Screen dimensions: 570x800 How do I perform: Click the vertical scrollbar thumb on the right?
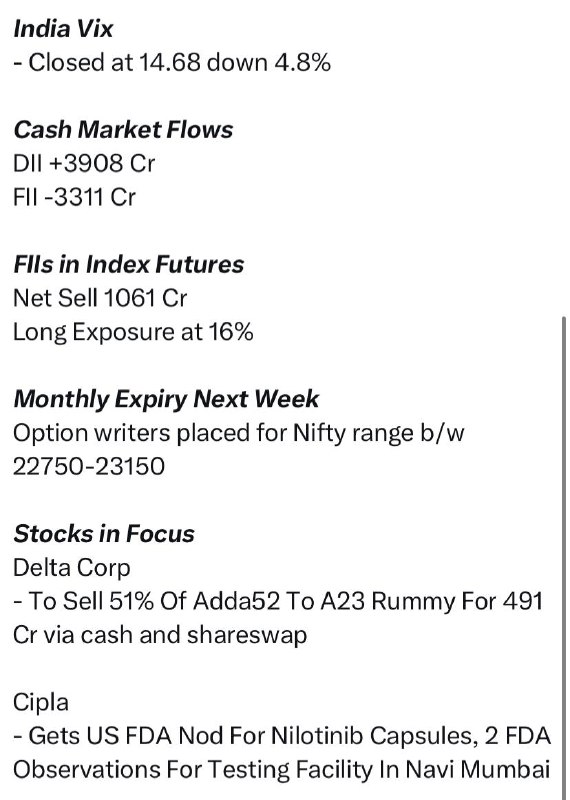point(563,556)
